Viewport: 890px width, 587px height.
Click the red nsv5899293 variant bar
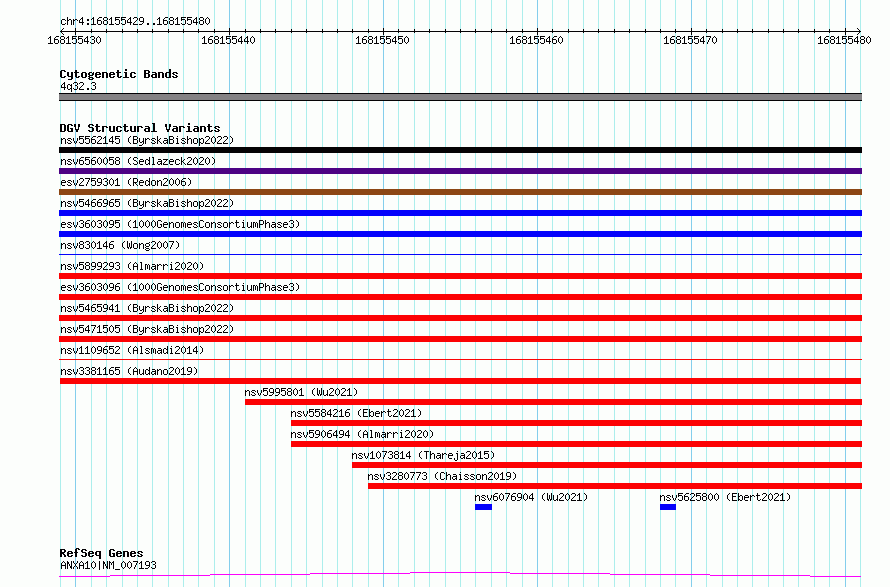coord(460,276)
